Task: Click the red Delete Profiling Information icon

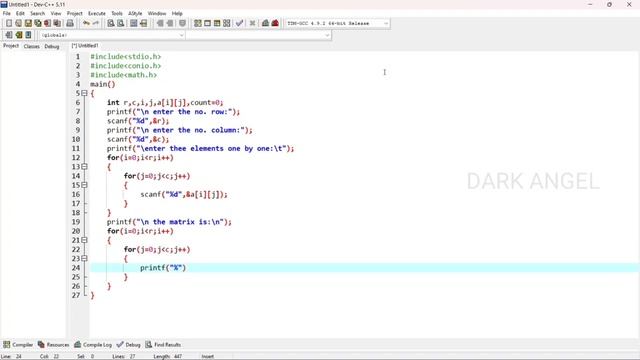Action: click(x=275, y=23)
